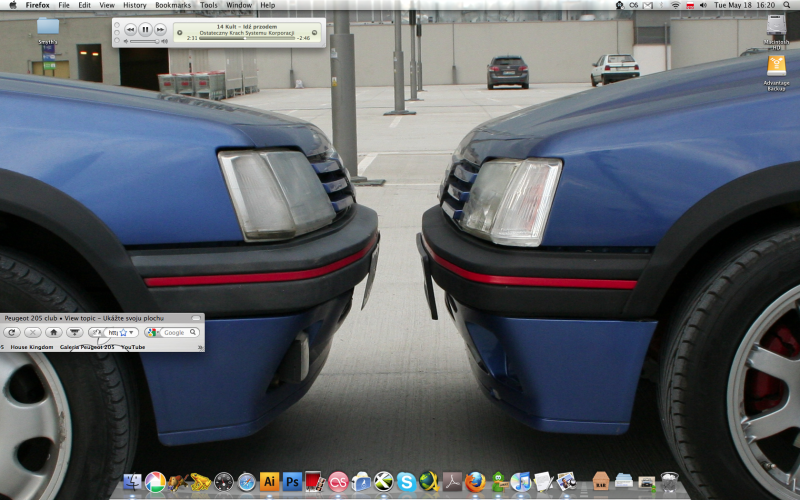Open the Firefox Downloads toolbar button
This screenshot has height=500, width=800.
point(74,332)
